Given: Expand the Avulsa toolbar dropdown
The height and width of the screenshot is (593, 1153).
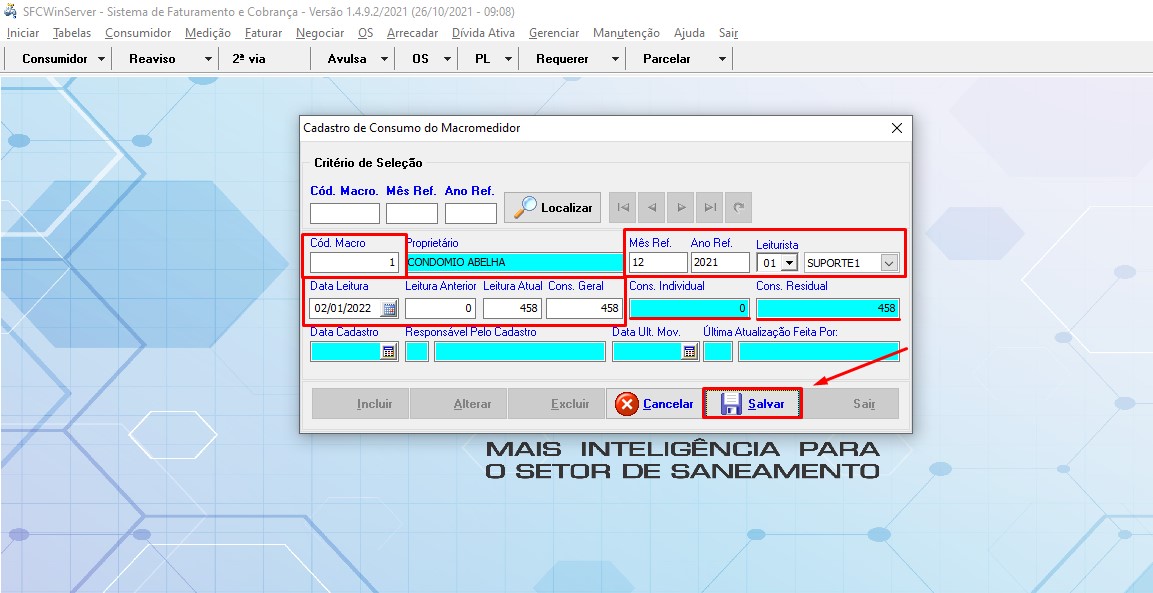Looking at the screenshot, I should pyautogui.click(x=387, y=58).
